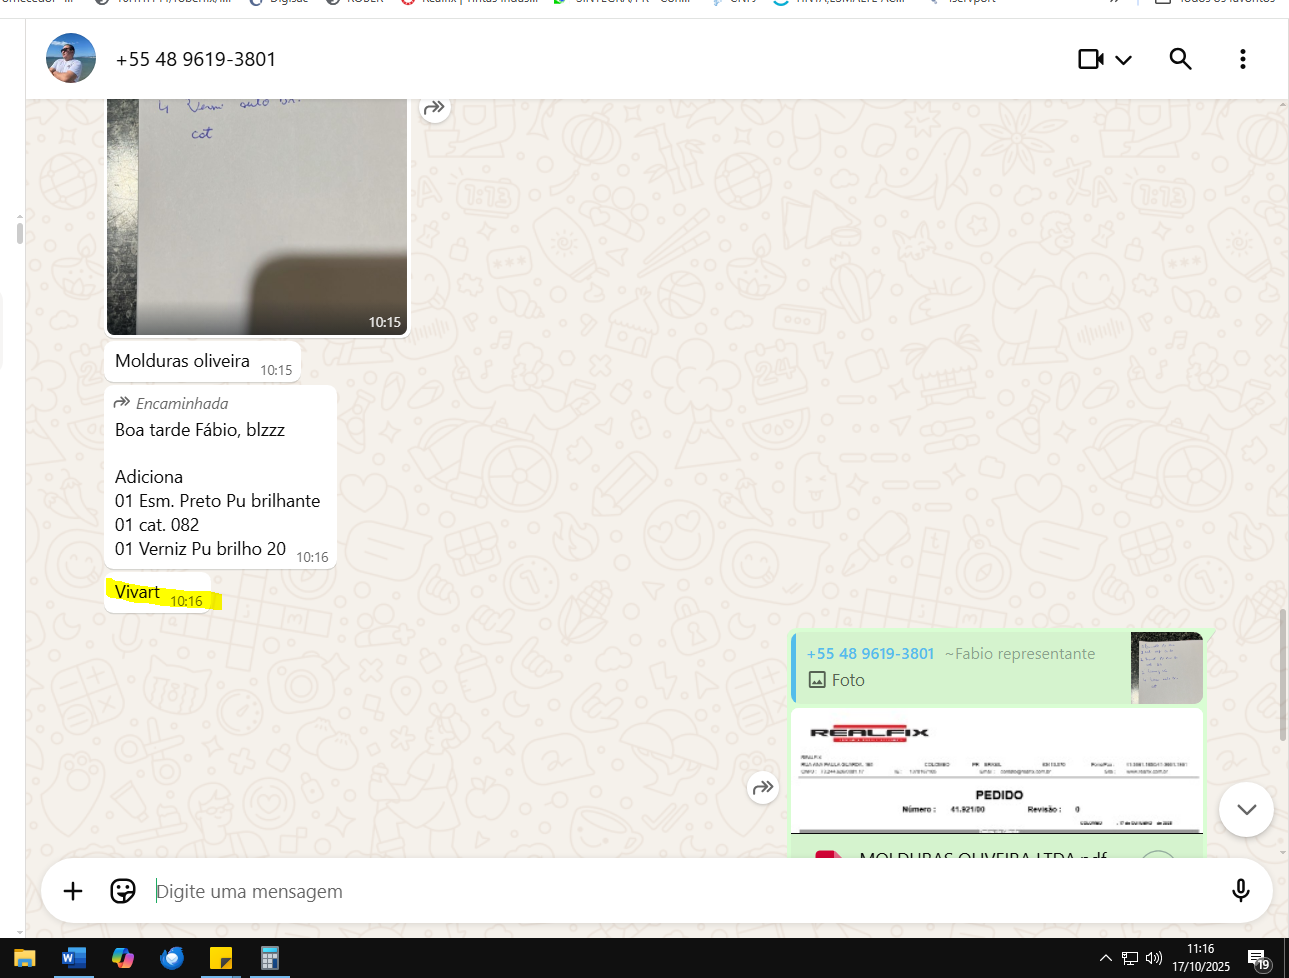
Task: Jump to latest messages with down chevron
Action: pos(1245,809)
